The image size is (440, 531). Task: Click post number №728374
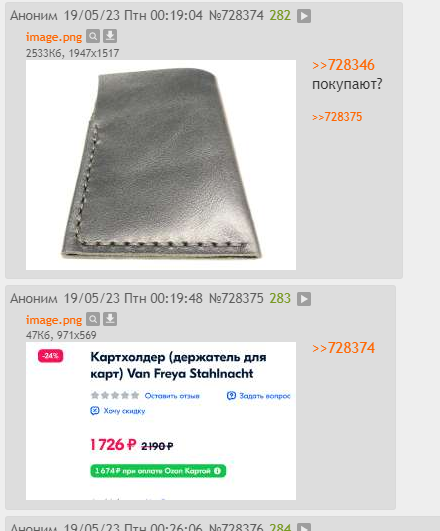click(236, 15)
